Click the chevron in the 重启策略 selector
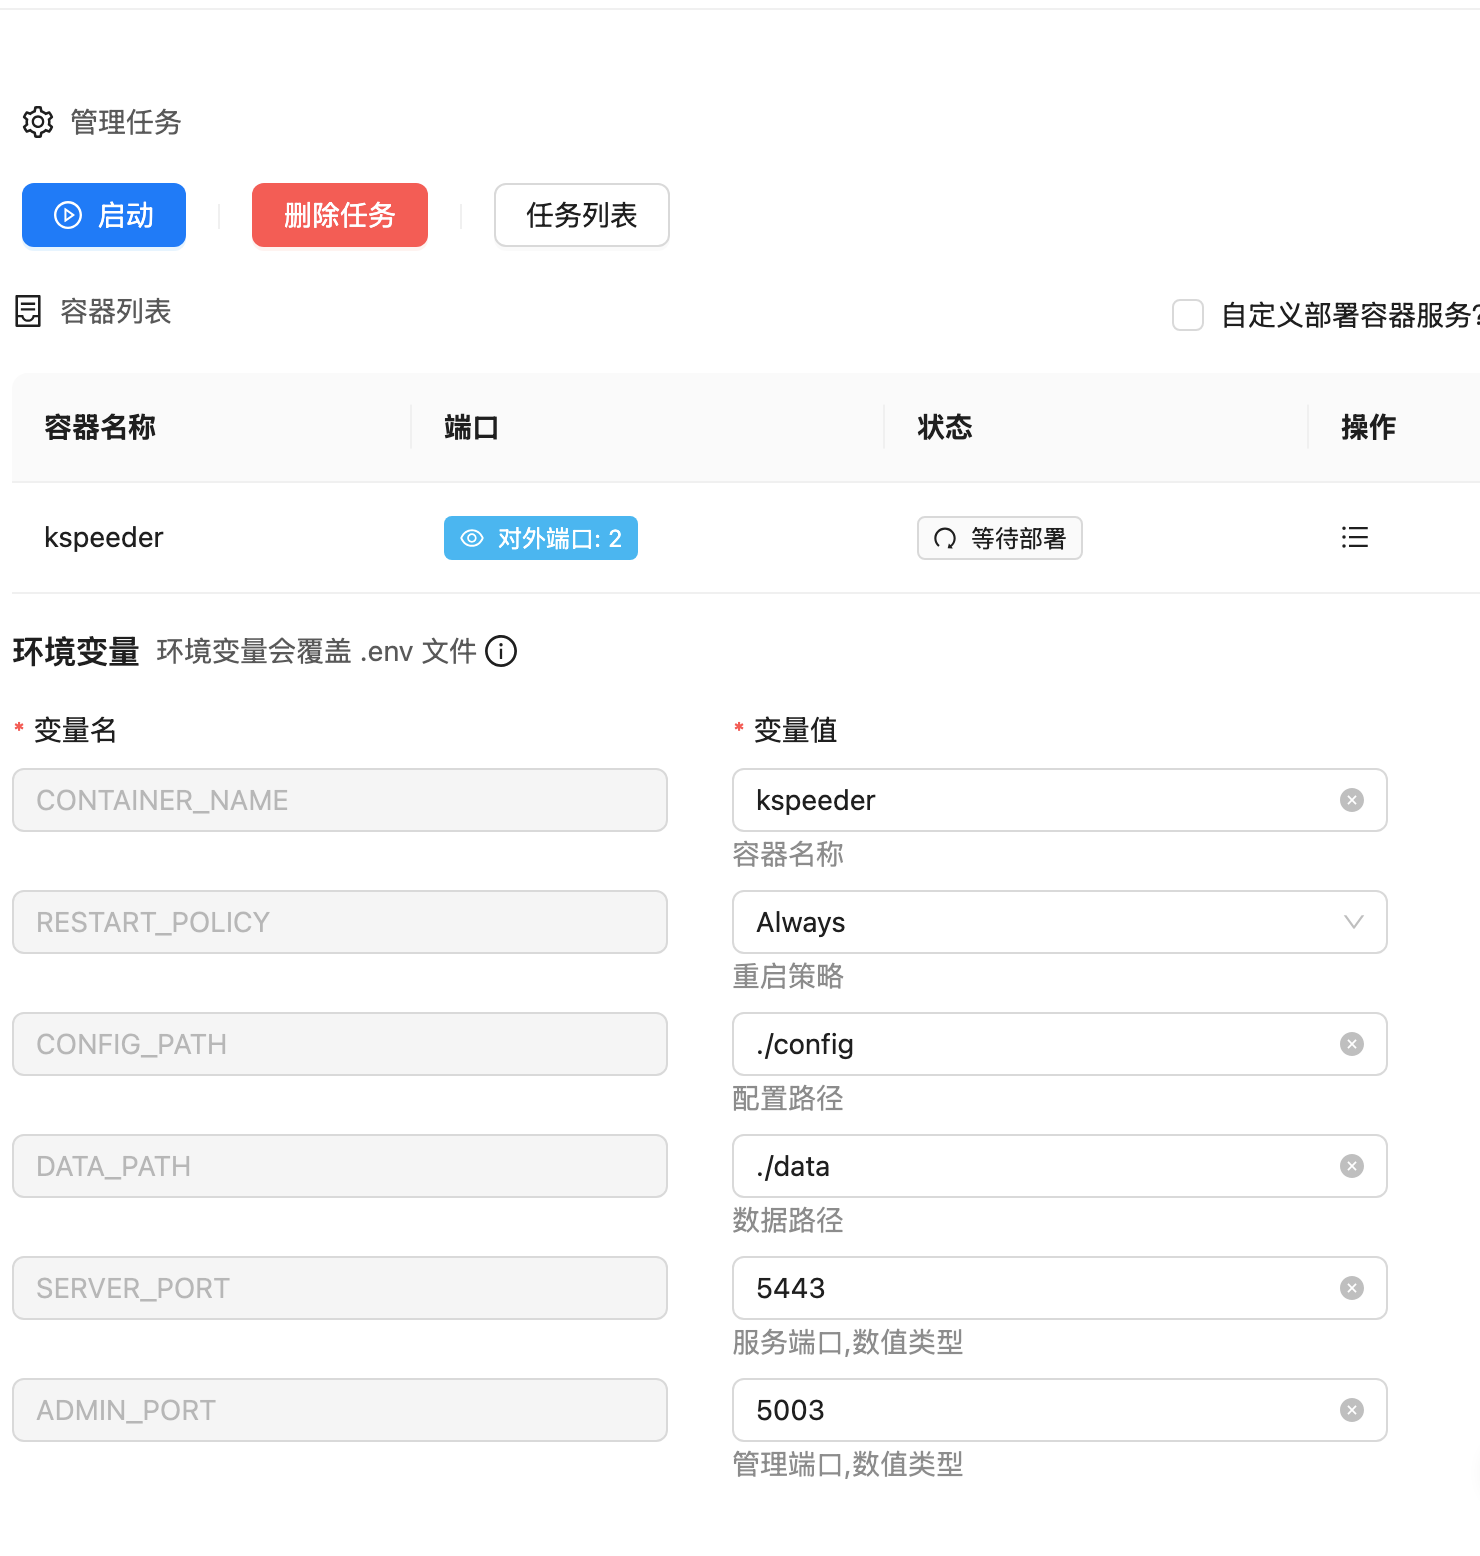Screen dimensions: 1480x1556 pos(1354,922)
